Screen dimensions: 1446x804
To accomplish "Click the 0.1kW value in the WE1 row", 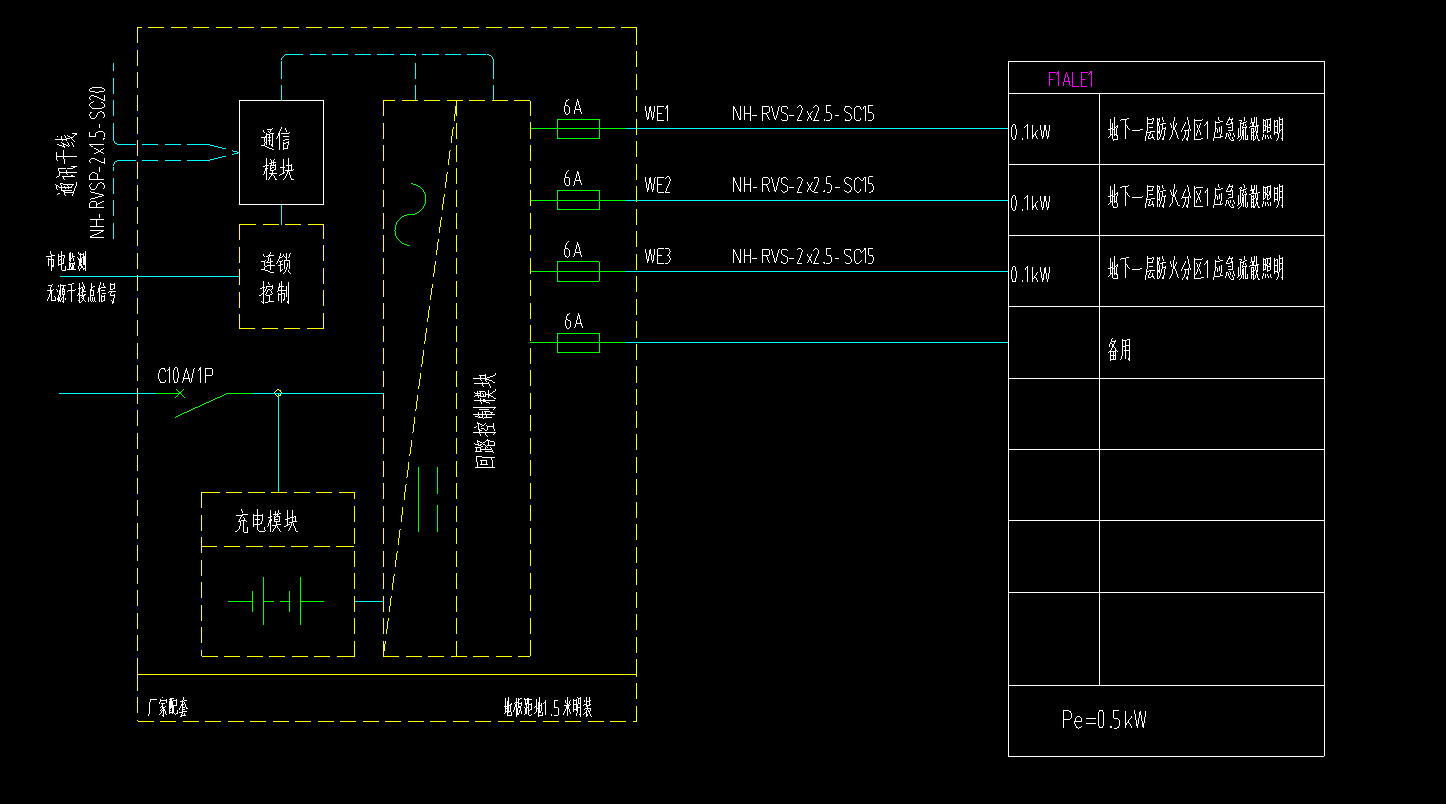I will (x=1031, y=131).
